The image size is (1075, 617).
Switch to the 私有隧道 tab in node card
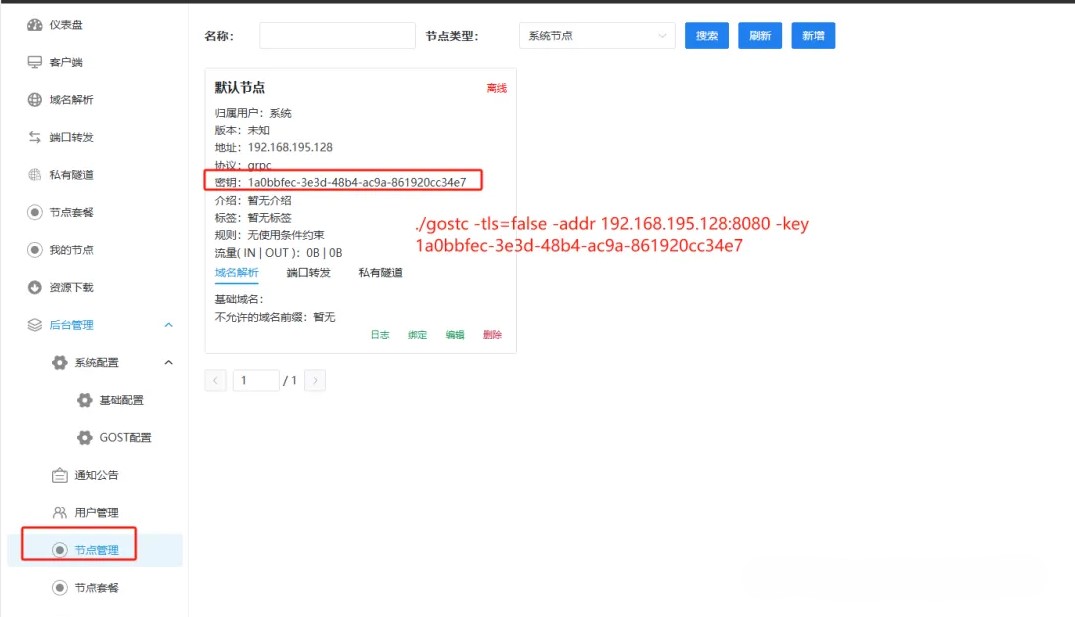380,273
